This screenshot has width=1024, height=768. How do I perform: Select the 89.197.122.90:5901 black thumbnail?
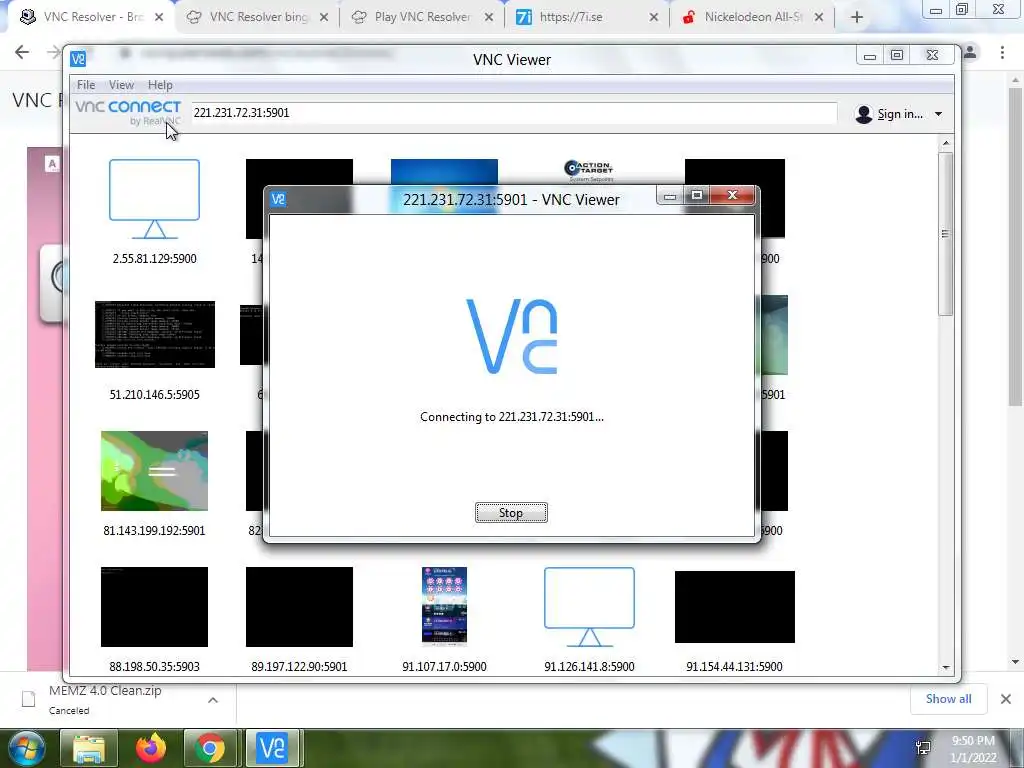299,607
